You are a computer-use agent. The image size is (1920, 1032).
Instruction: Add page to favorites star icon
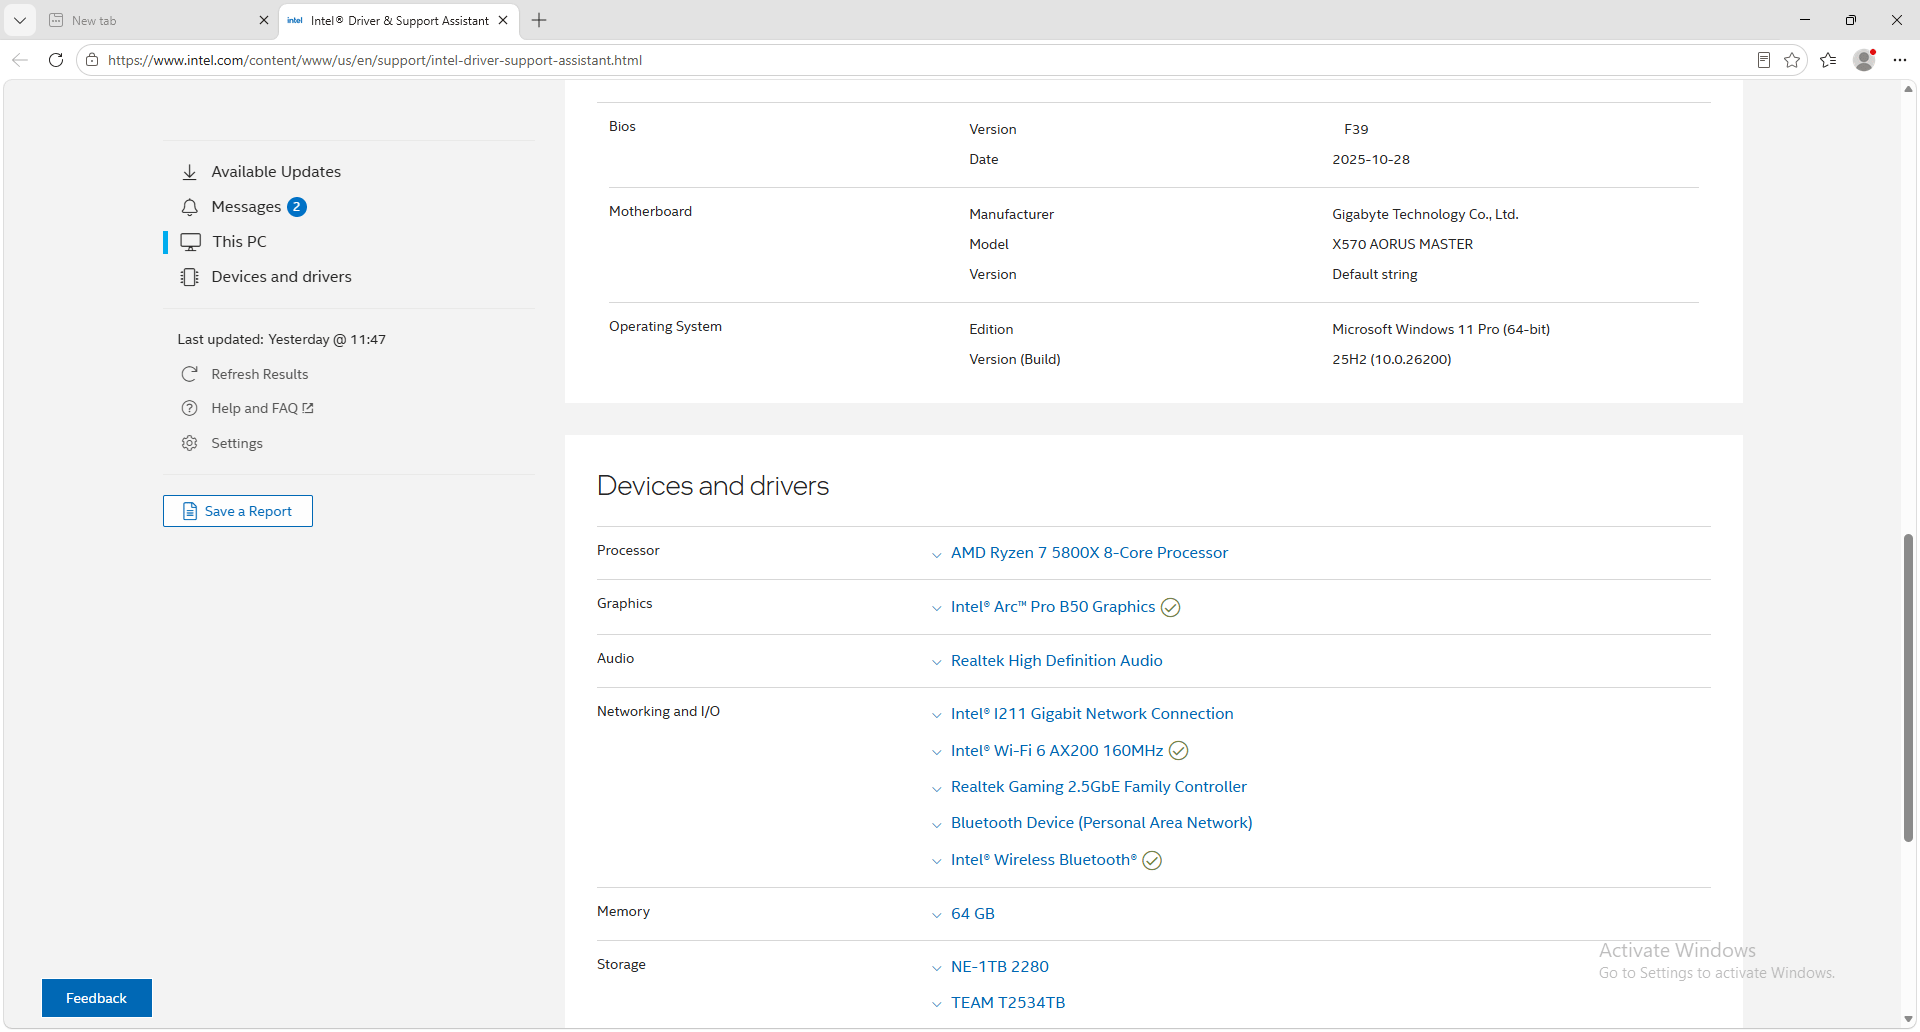click(1792, 60)
